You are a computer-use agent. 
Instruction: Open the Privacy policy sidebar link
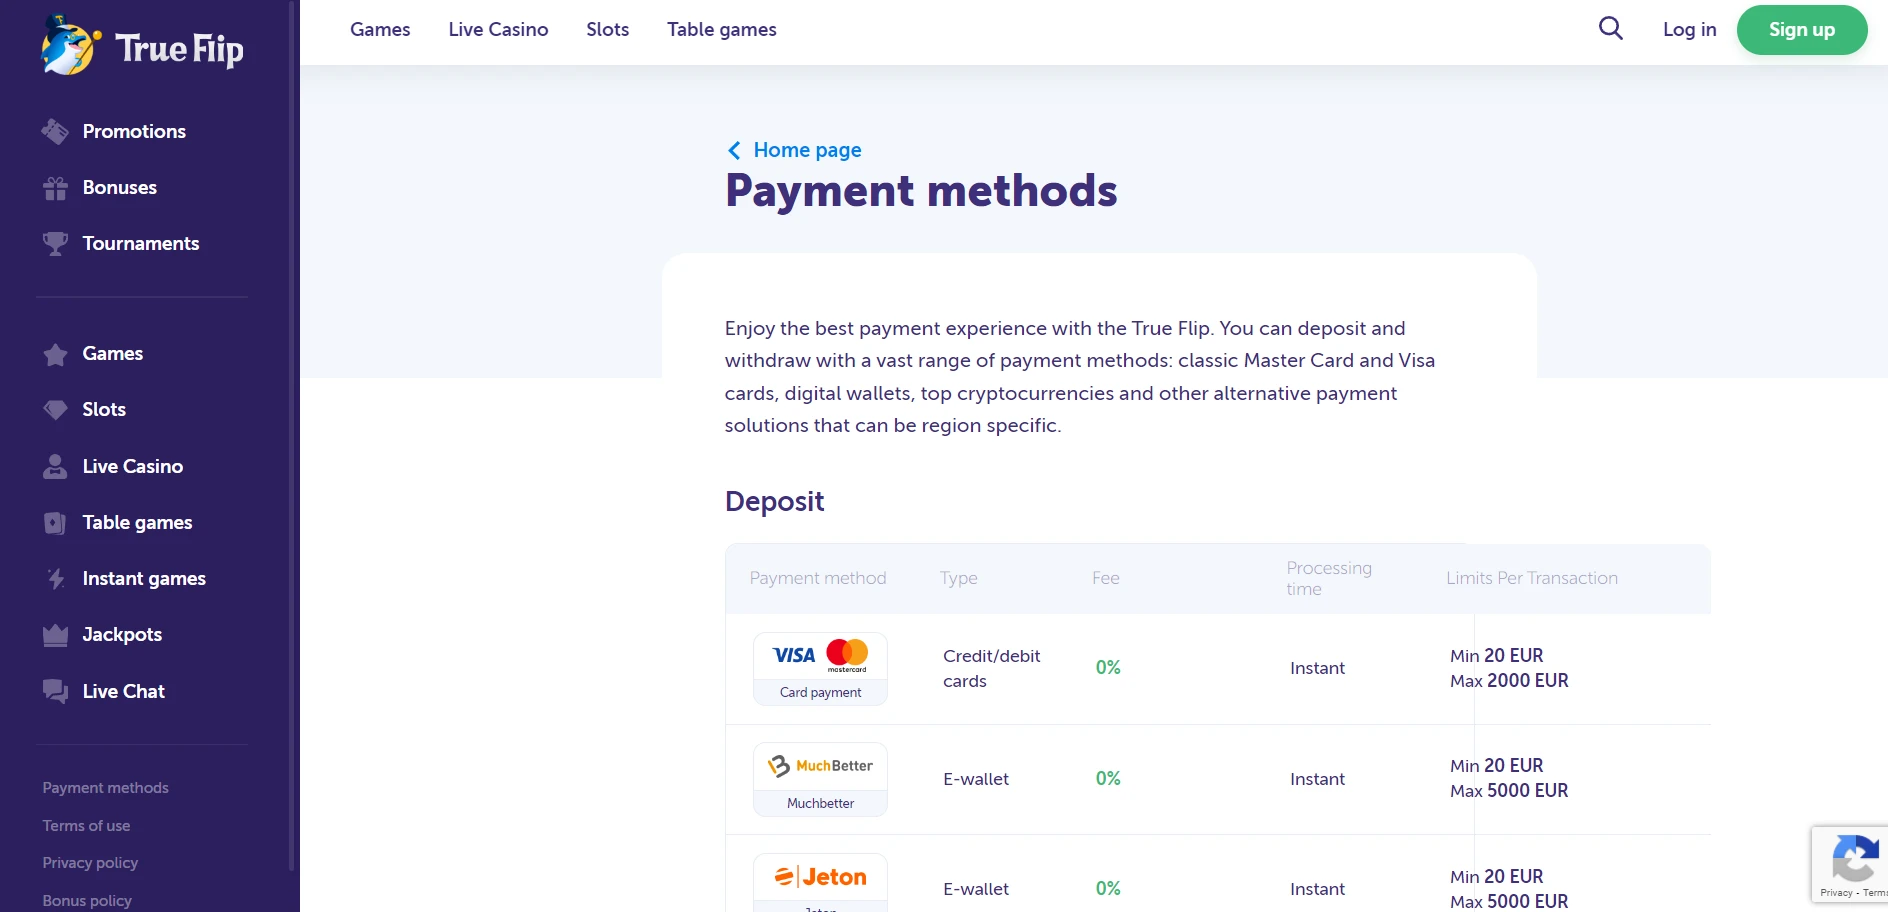point(90,863)
